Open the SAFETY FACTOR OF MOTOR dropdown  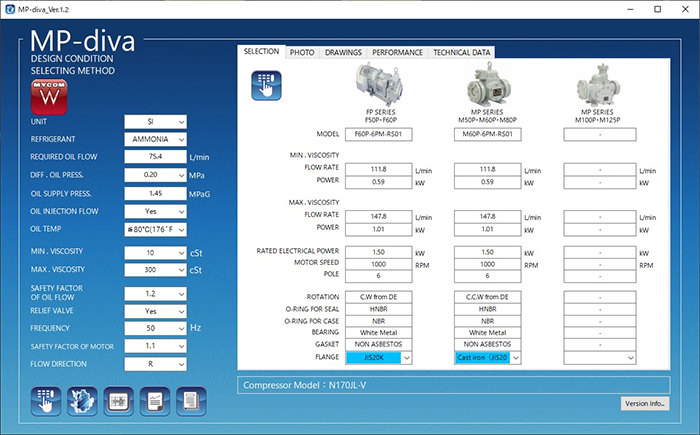(x=155, y=346)
